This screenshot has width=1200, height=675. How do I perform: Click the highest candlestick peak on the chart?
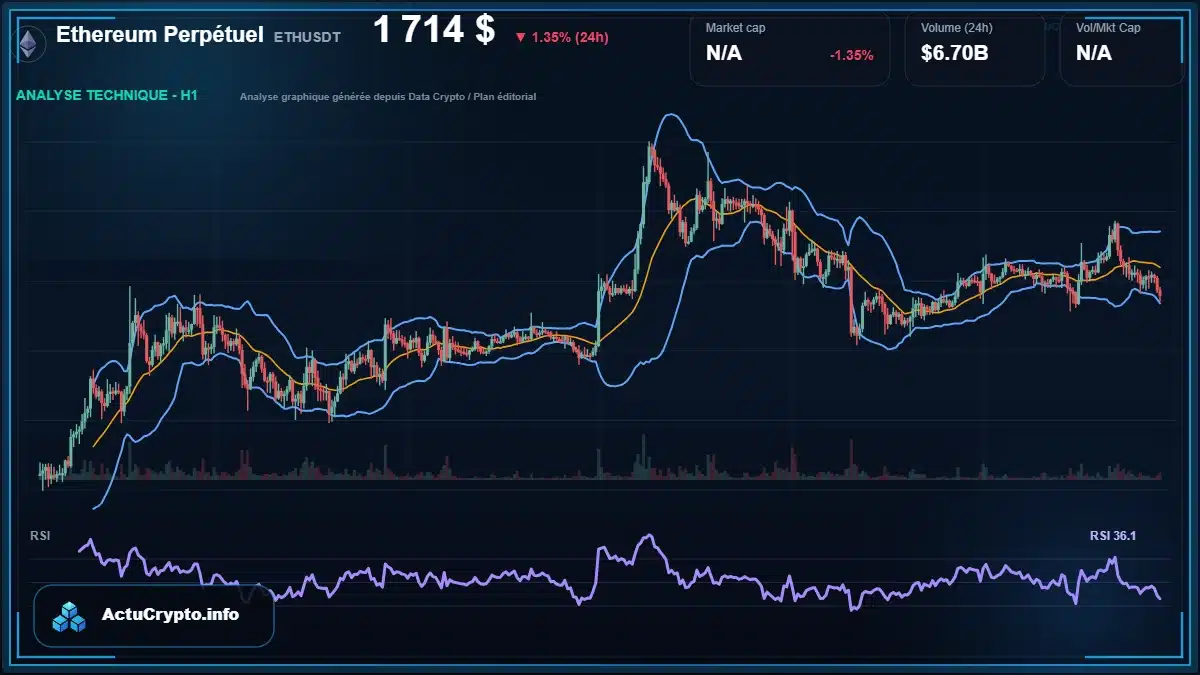650,146
